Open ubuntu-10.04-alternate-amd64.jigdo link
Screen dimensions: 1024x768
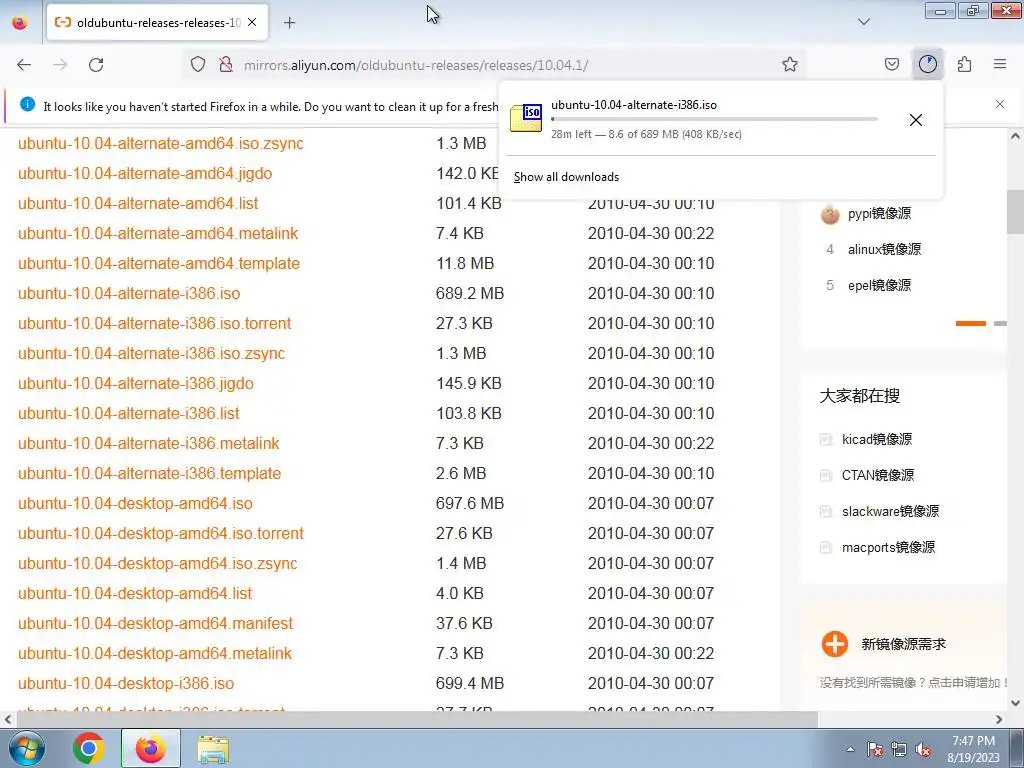tap(145, 174)
